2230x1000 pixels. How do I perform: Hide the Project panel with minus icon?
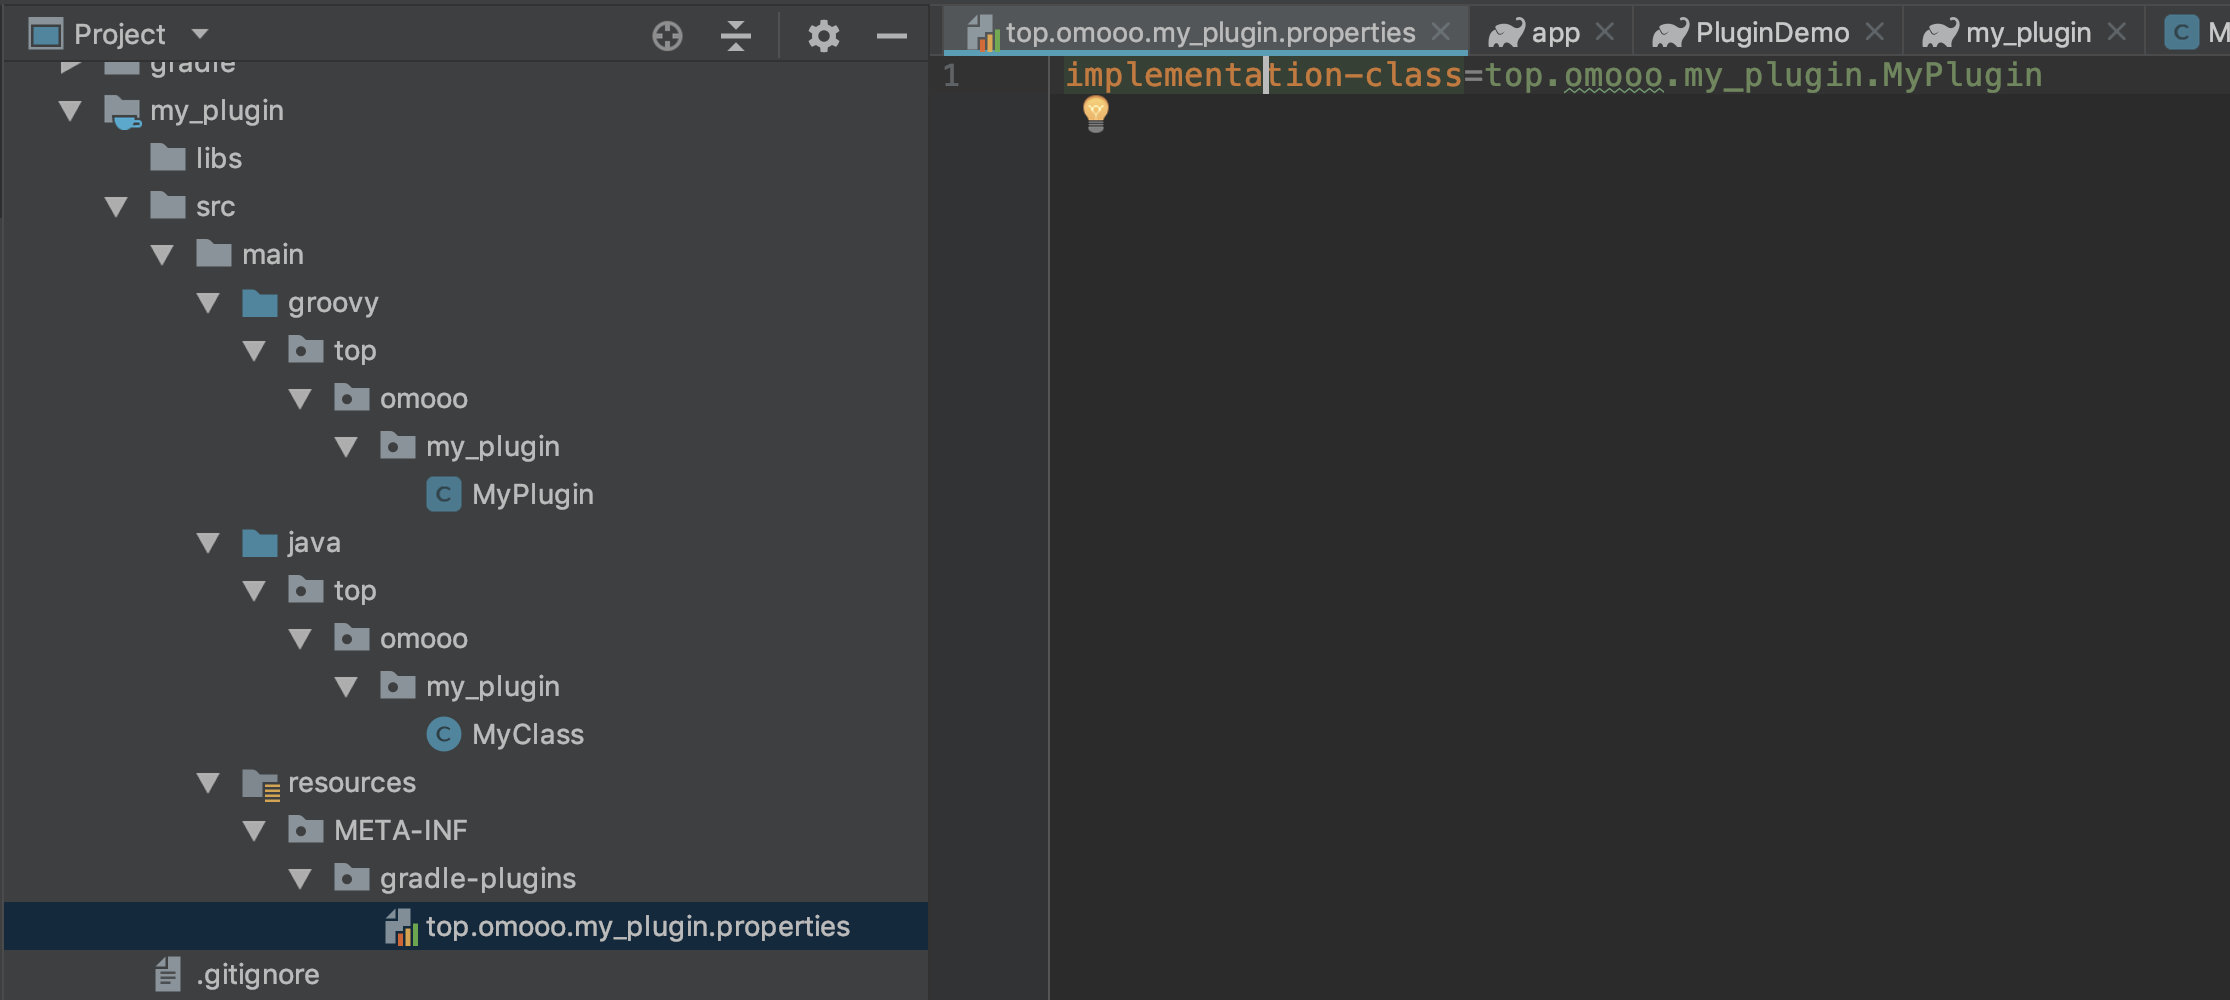pos(891,36)
